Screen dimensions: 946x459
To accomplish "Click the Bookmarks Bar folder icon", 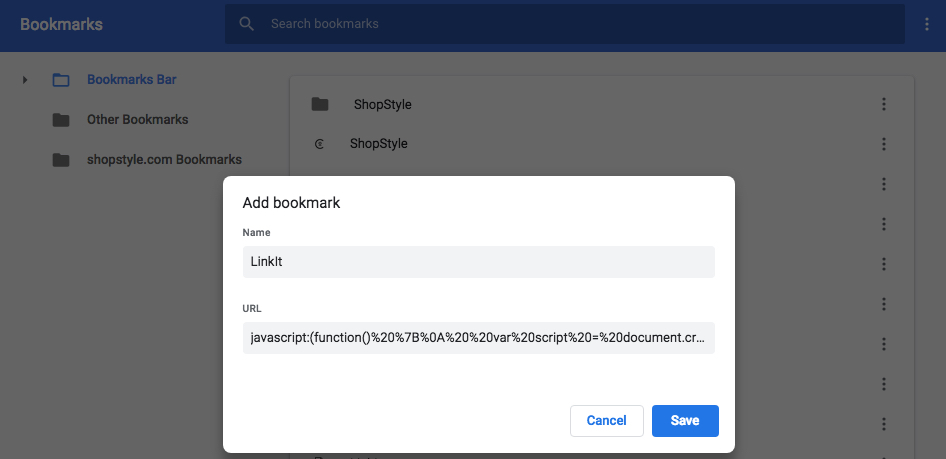I will [61, 80].
